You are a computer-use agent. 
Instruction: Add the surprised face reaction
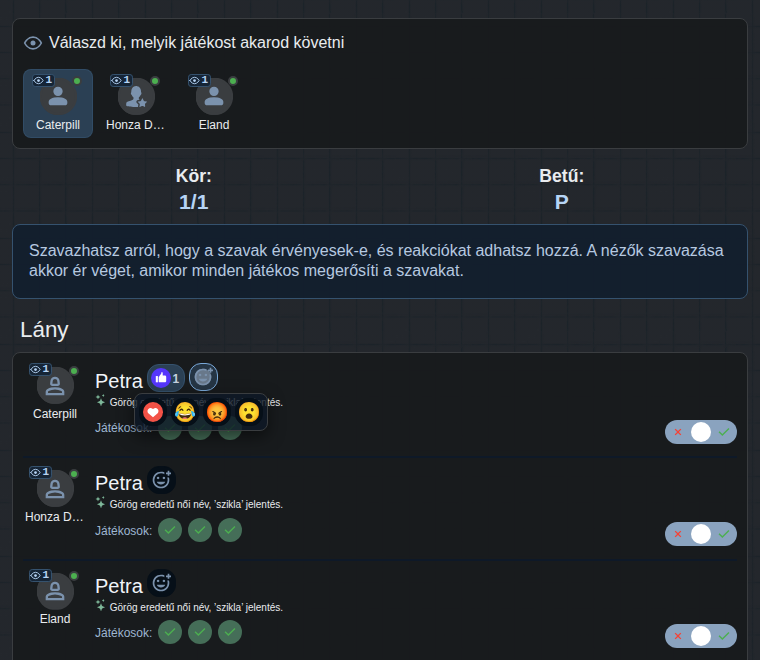tap(249, 412)
